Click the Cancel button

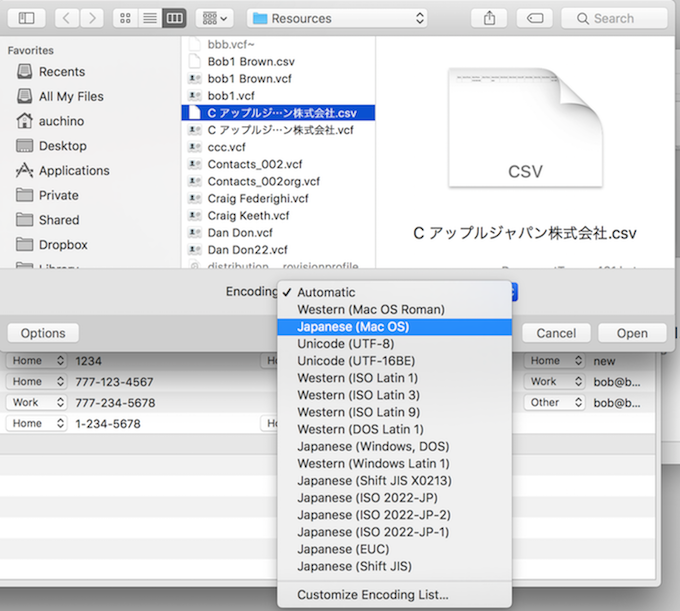(556, 333)
